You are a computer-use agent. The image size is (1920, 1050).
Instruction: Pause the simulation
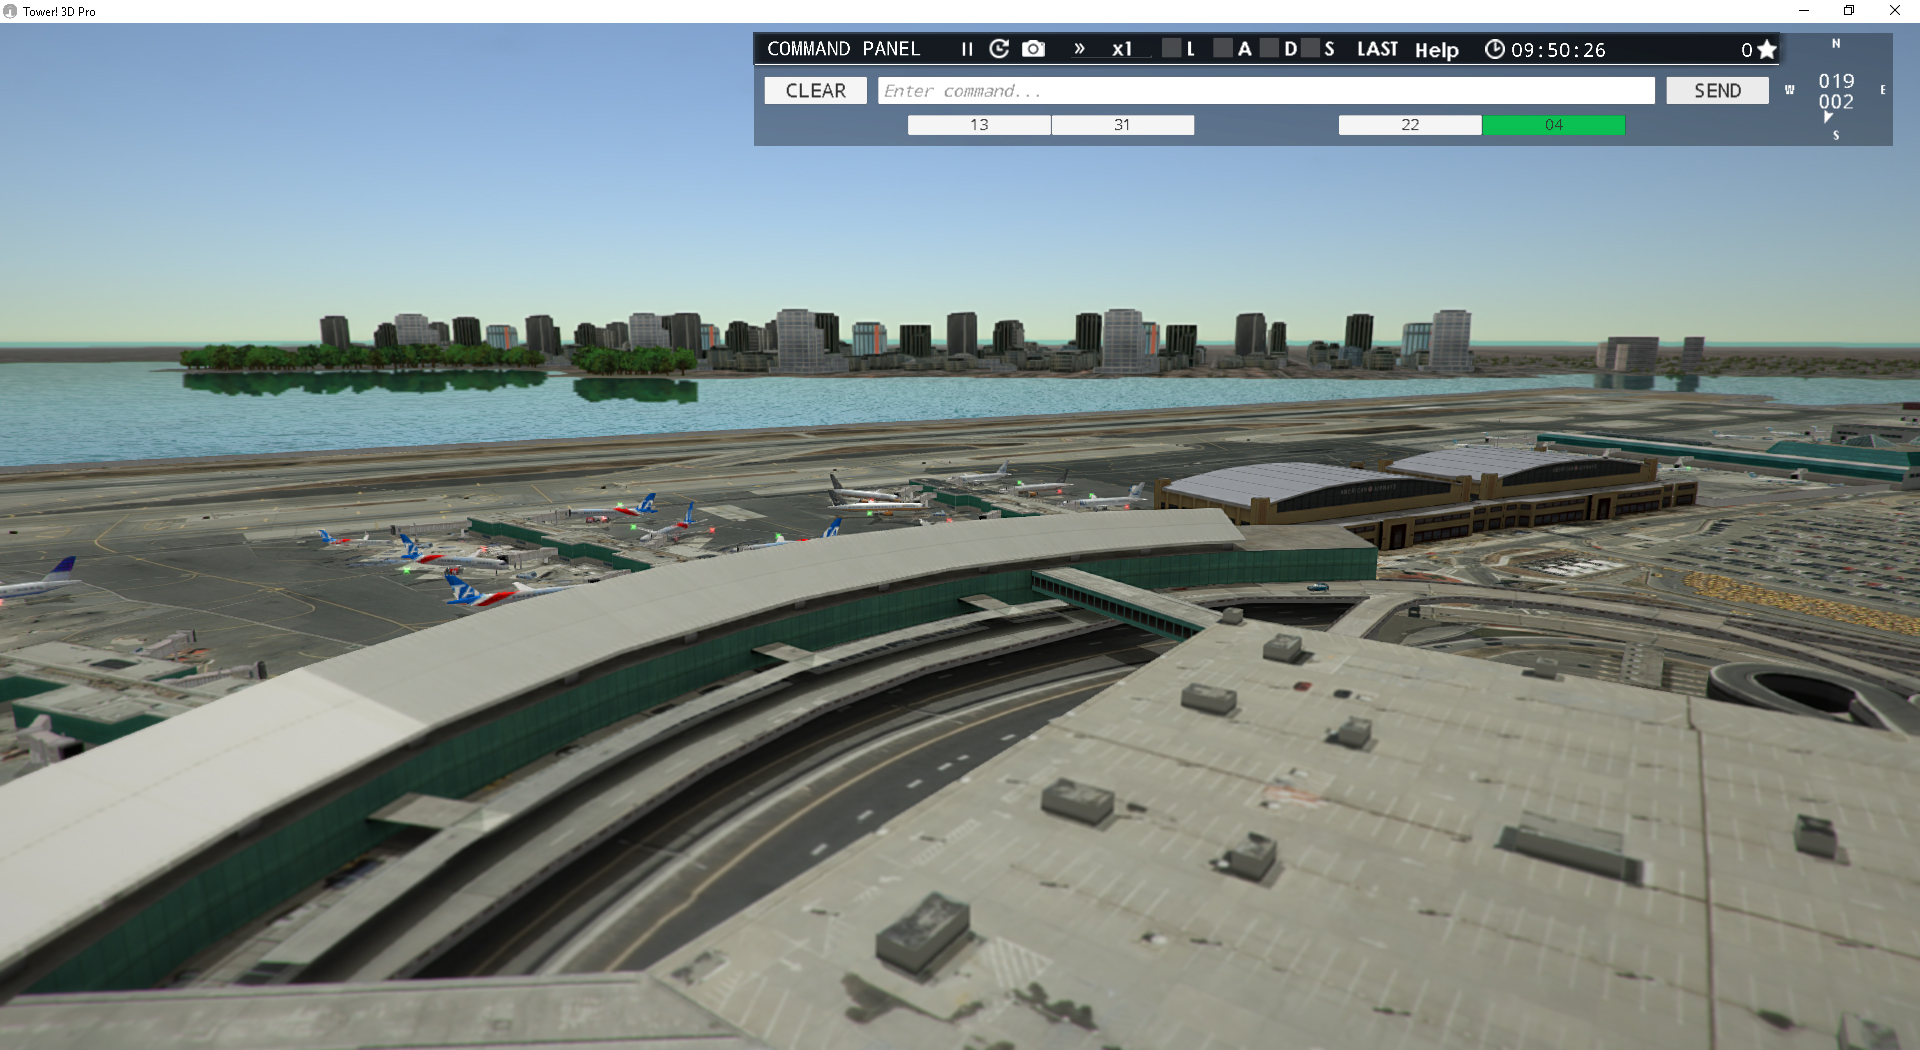[966, 48]
